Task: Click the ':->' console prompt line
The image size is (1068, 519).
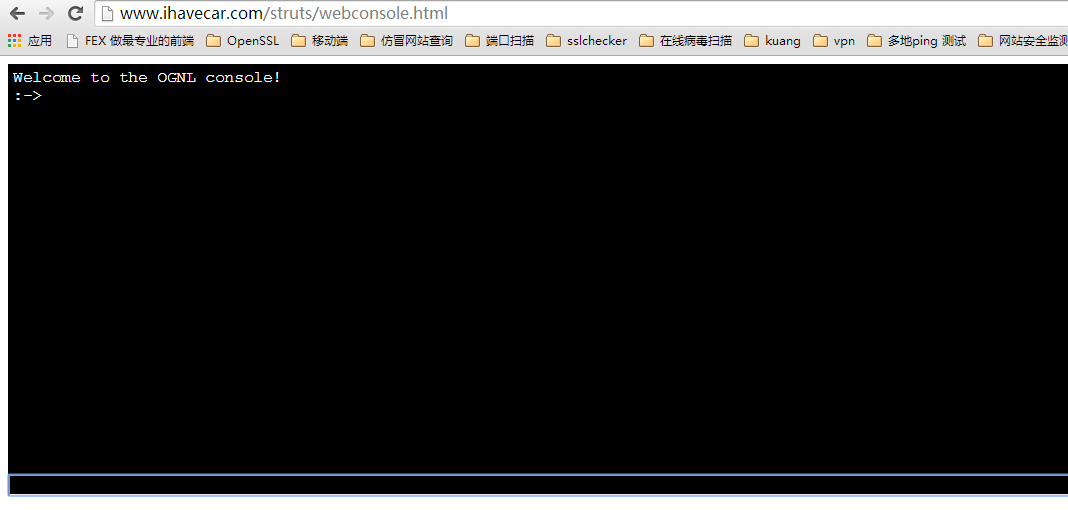Action: (x=27, y=95)
